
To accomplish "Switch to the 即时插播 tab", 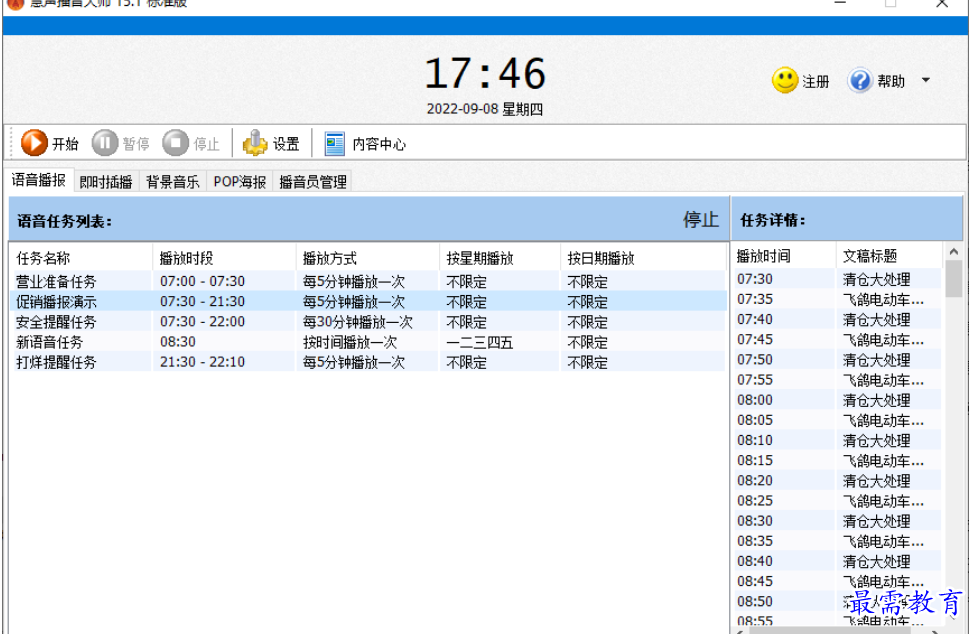I will [104, 181].
